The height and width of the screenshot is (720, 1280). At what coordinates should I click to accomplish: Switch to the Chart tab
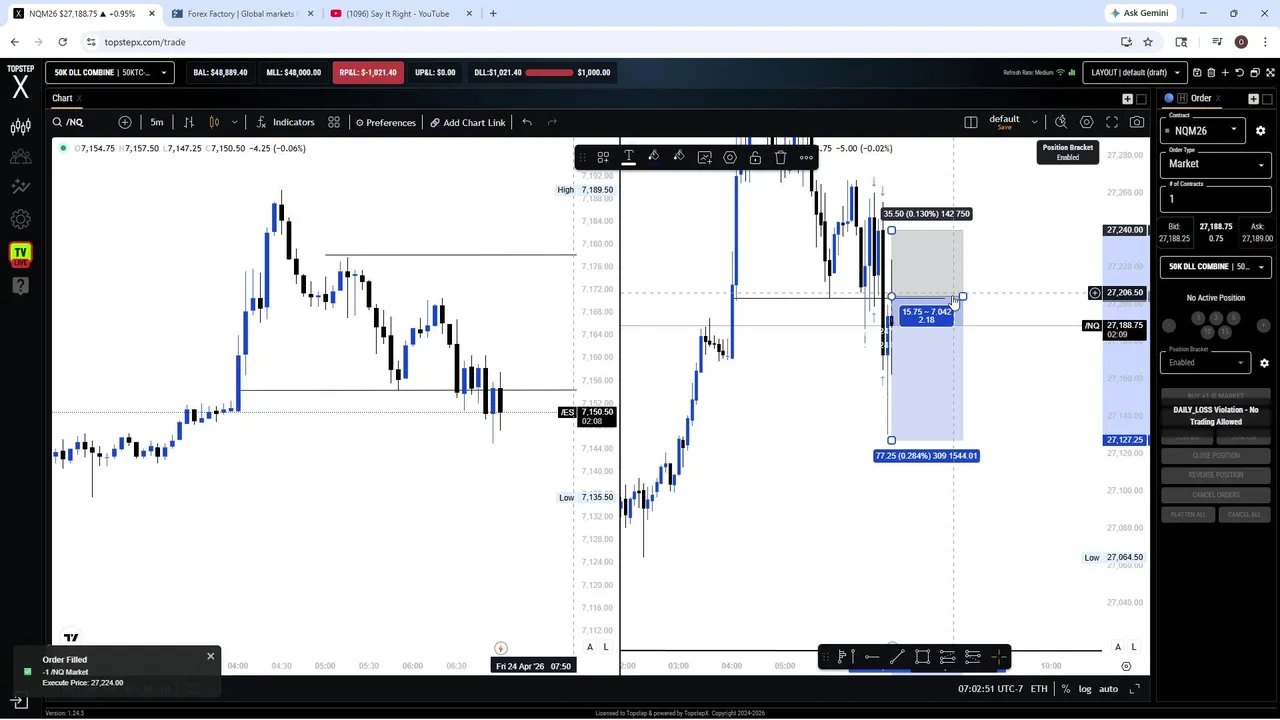click(62, 98)
